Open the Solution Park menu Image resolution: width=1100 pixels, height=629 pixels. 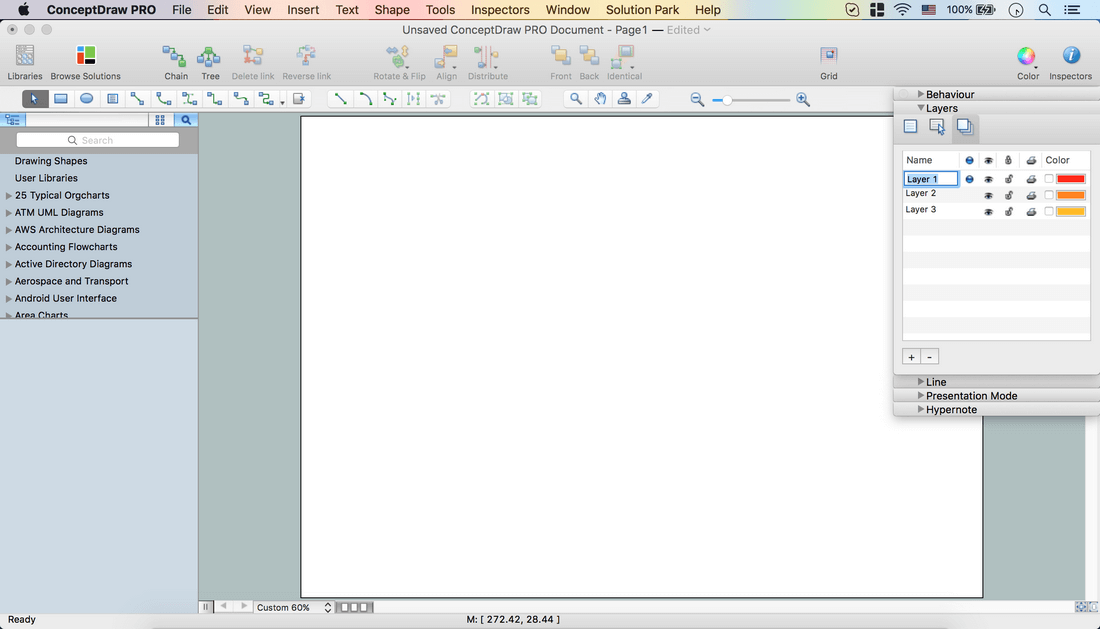(x=642, y=10)
